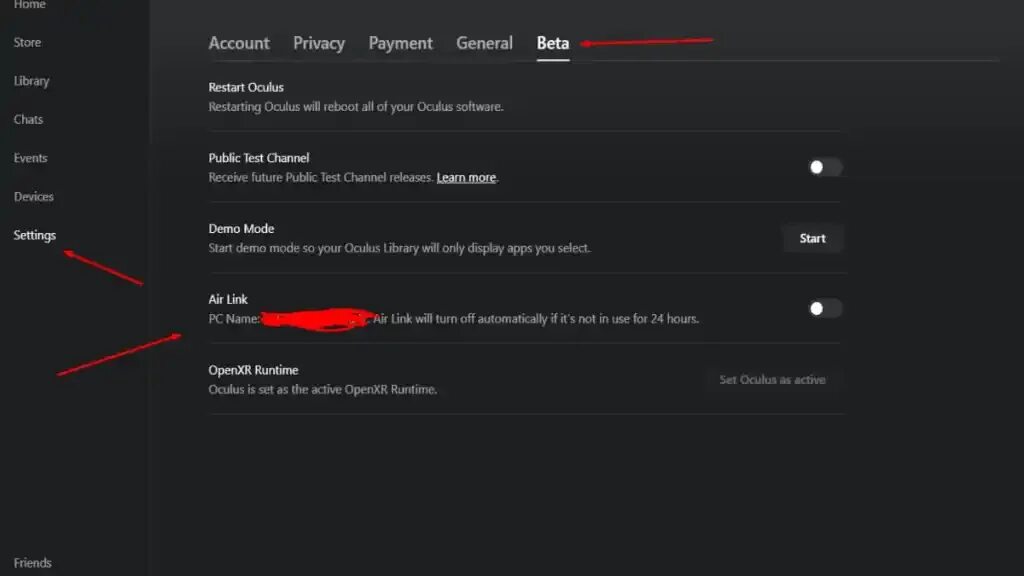Go to the Store page

tap(27, 43)
